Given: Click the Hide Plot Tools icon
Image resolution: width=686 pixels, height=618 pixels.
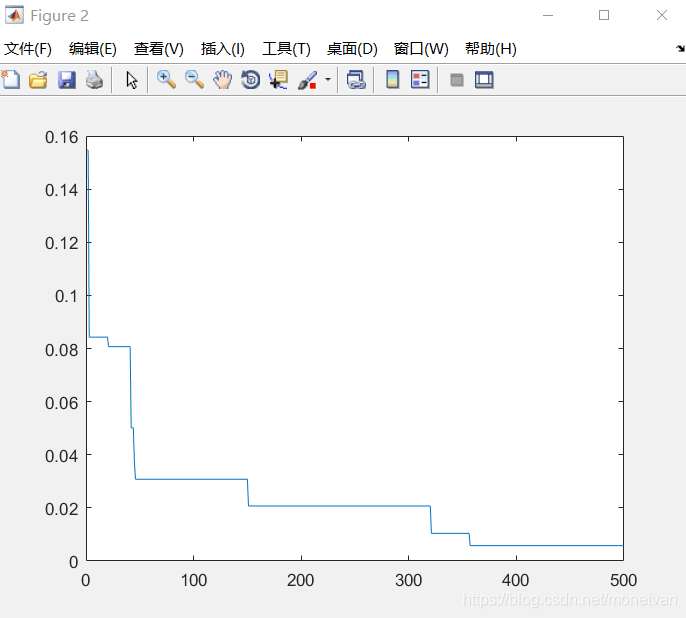Looking at the screenshot, I should (x=457, y=80).
